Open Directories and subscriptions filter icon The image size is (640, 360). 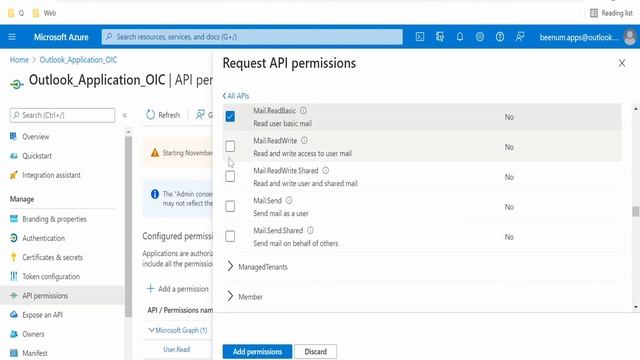[x=440, y=37]
